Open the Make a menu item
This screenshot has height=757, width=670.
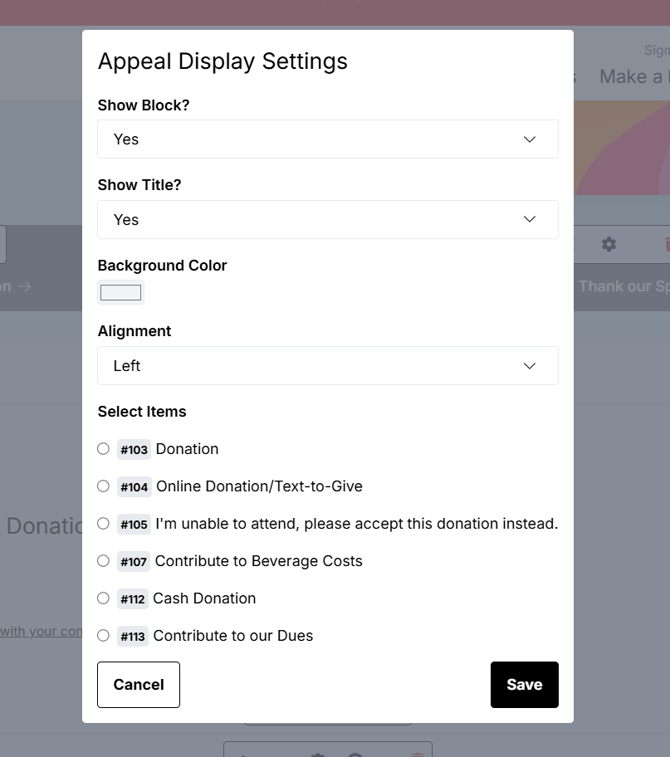[x=634, y=77]
